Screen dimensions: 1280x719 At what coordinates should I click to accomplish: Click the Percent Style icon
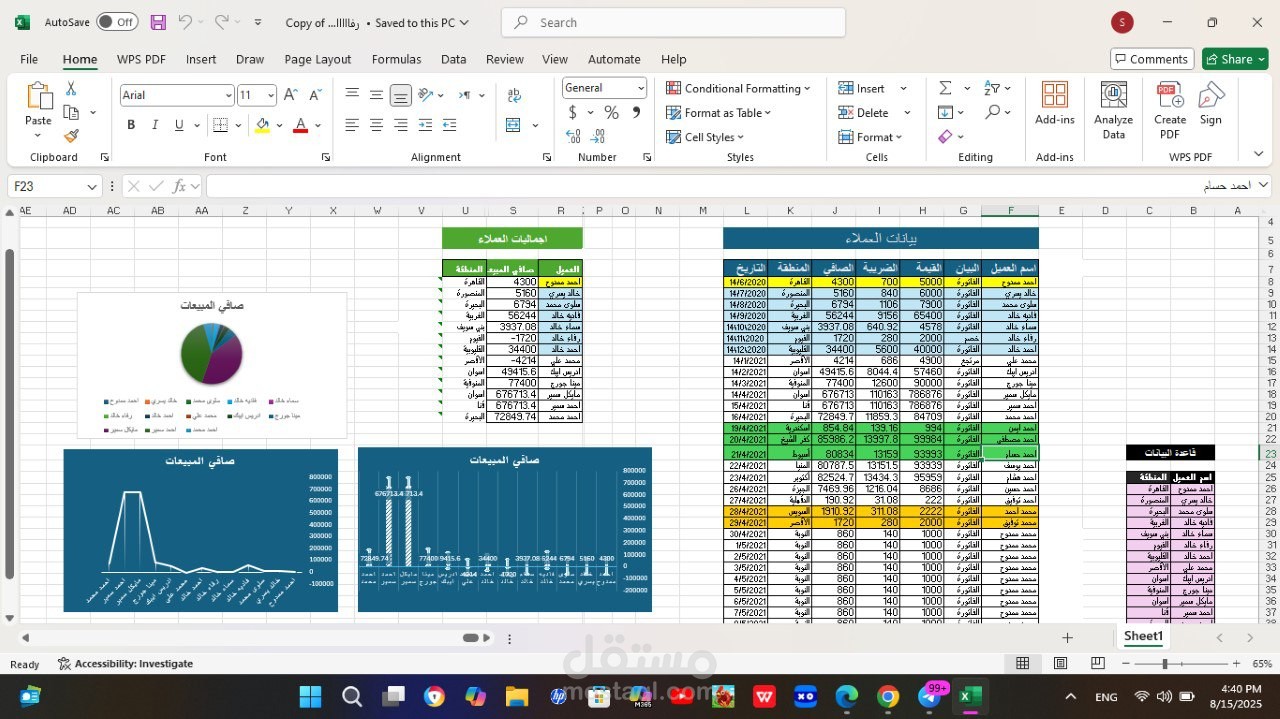pos(611,112)
